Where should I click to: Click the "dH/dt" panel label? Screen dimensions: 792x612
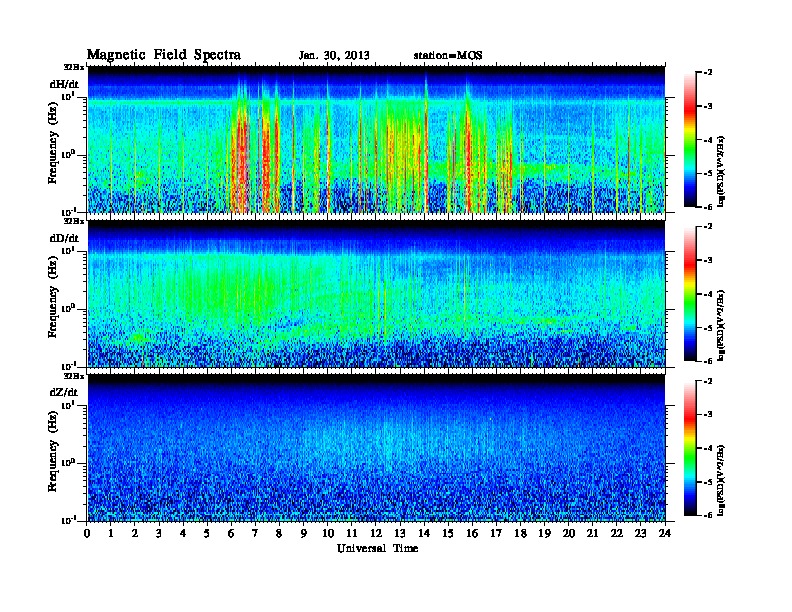point(64,84)
